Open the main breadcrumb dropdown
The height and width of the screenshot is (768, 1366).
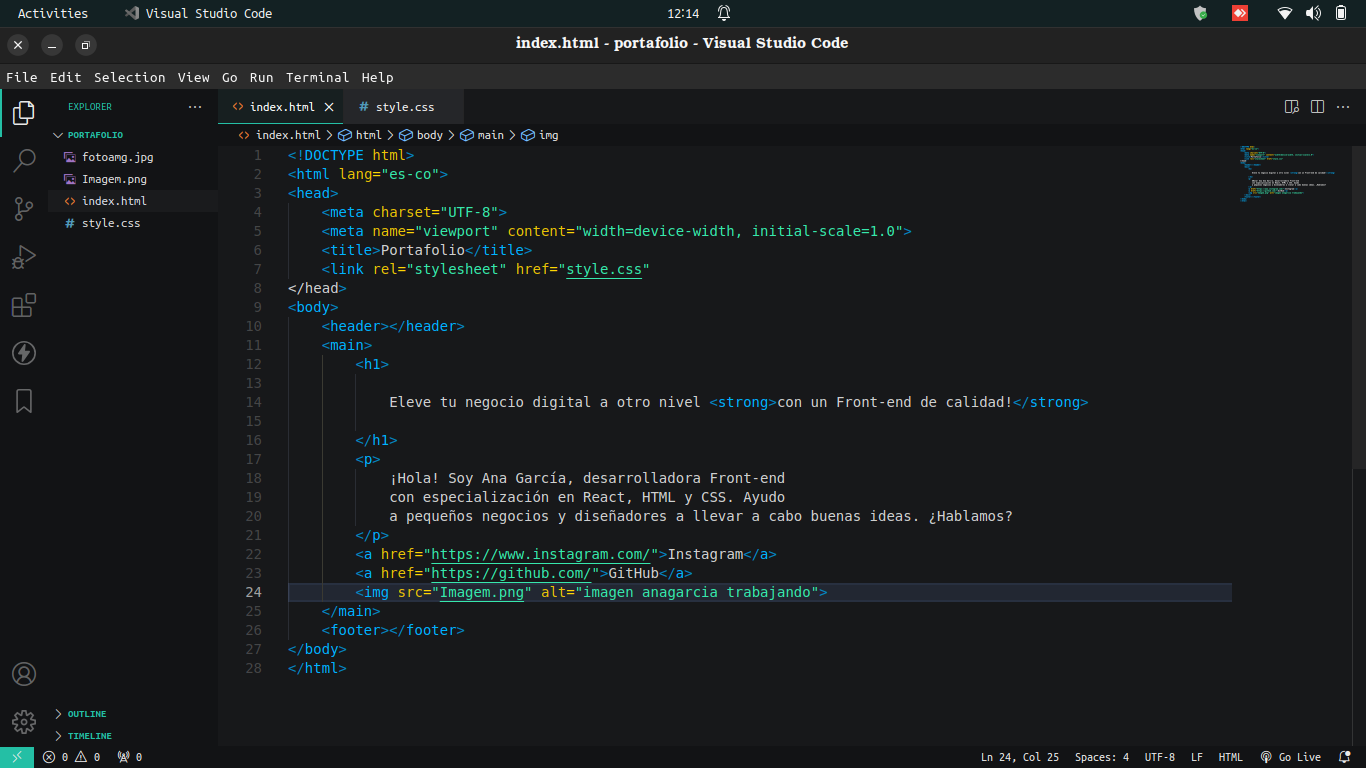click(482, 135)
